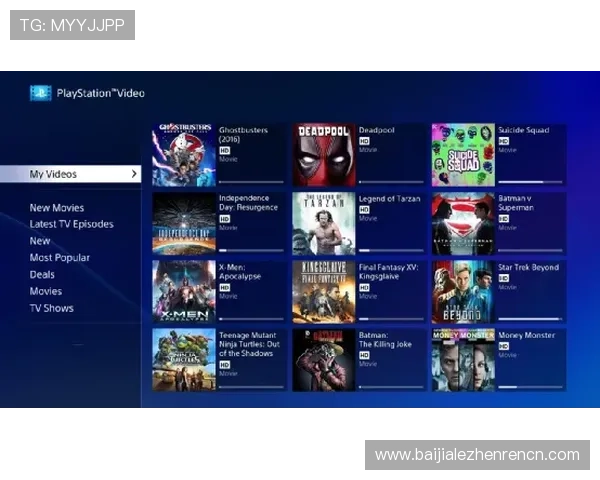Click Final Fantasy XV: Kingsglaive title
The image size is (600, 480).
388,272
